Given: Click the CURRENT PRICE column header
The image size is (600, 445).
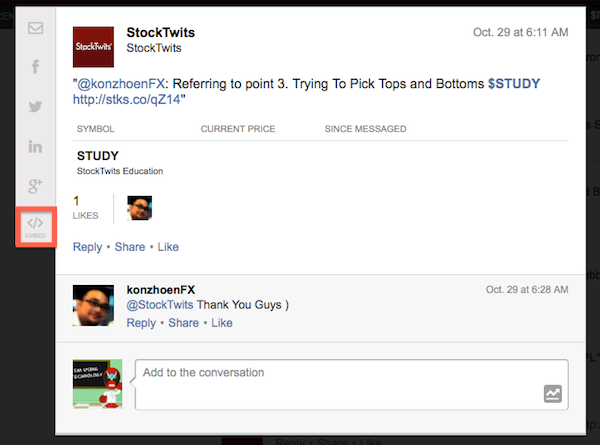Looking at the screenshot, I should pyautogui.click(x=238, y=129).
